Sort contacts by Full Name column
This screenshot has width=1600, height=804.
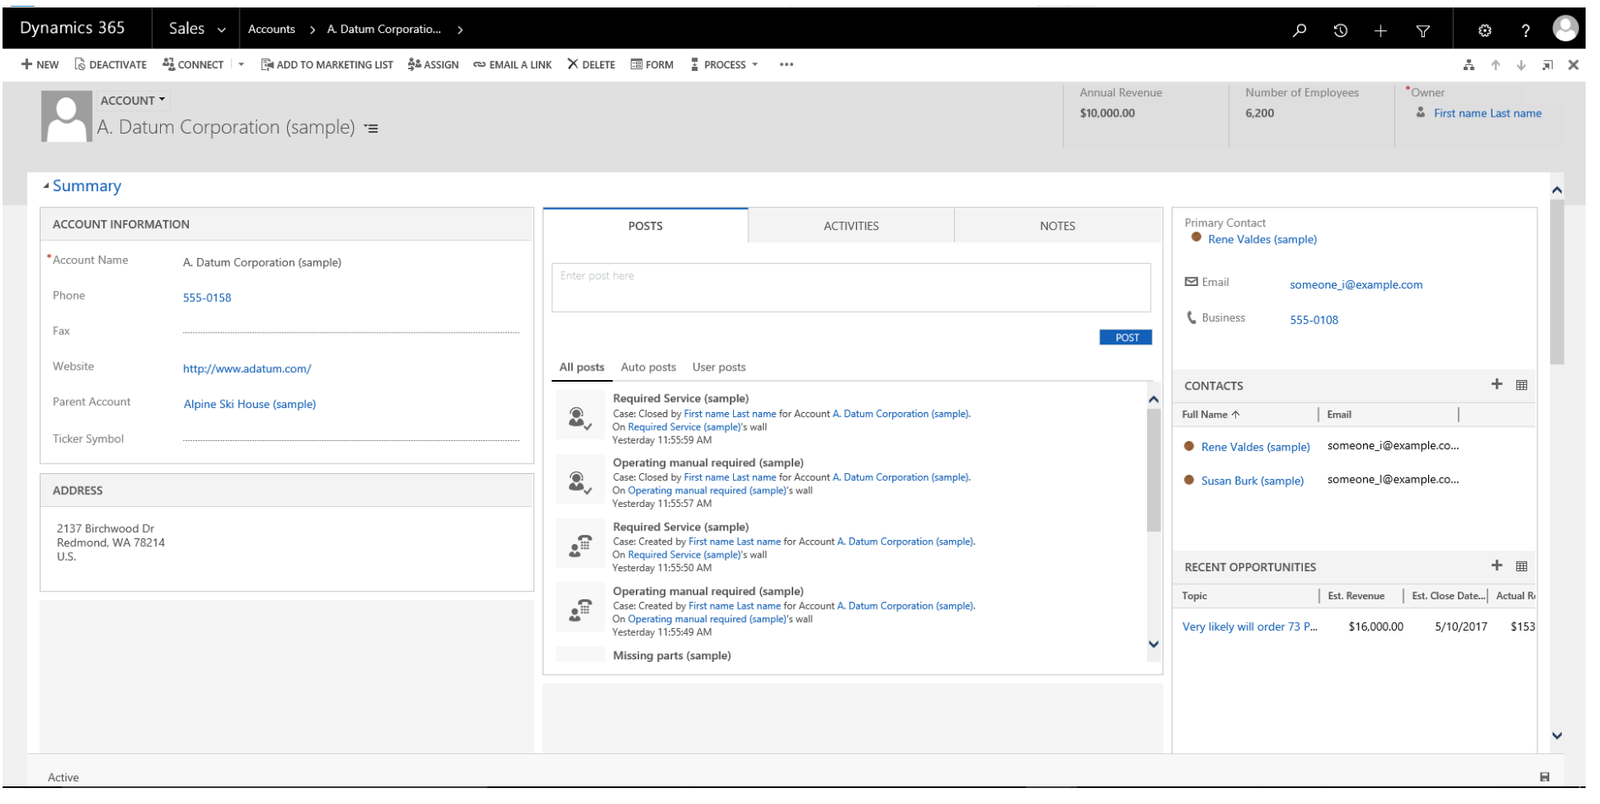point(1210,414)
